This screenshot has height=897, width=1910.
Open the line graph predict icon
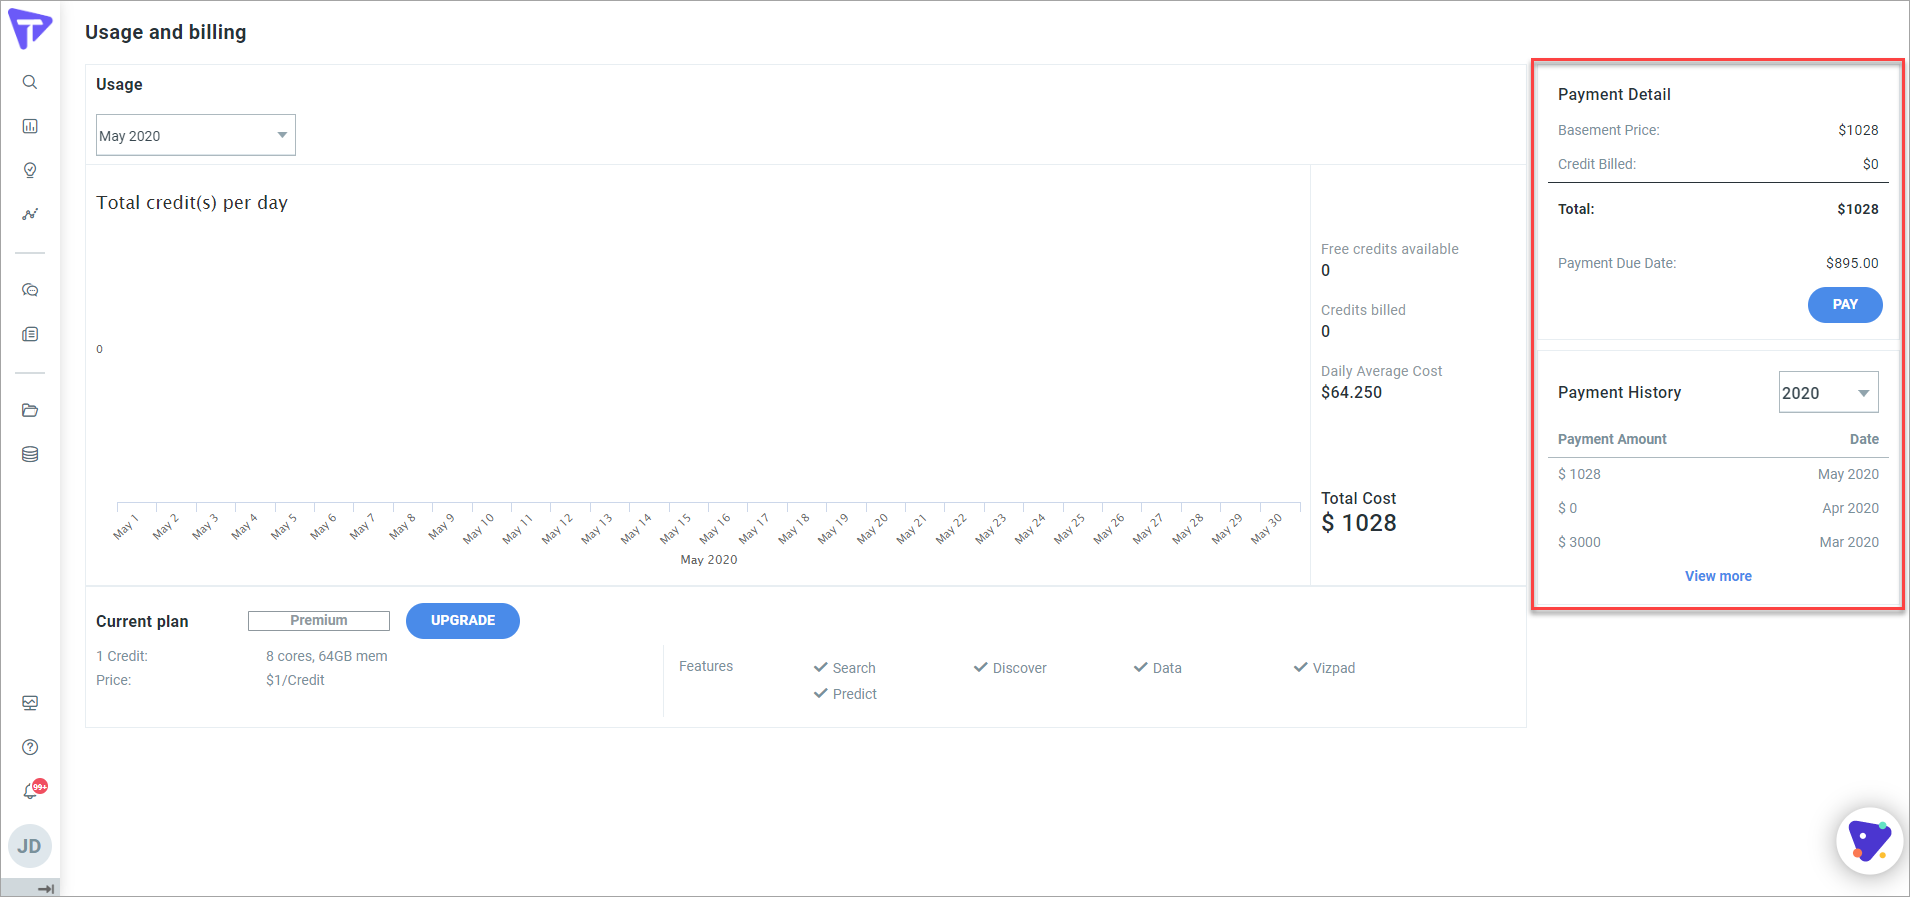(x=30, y=214)
